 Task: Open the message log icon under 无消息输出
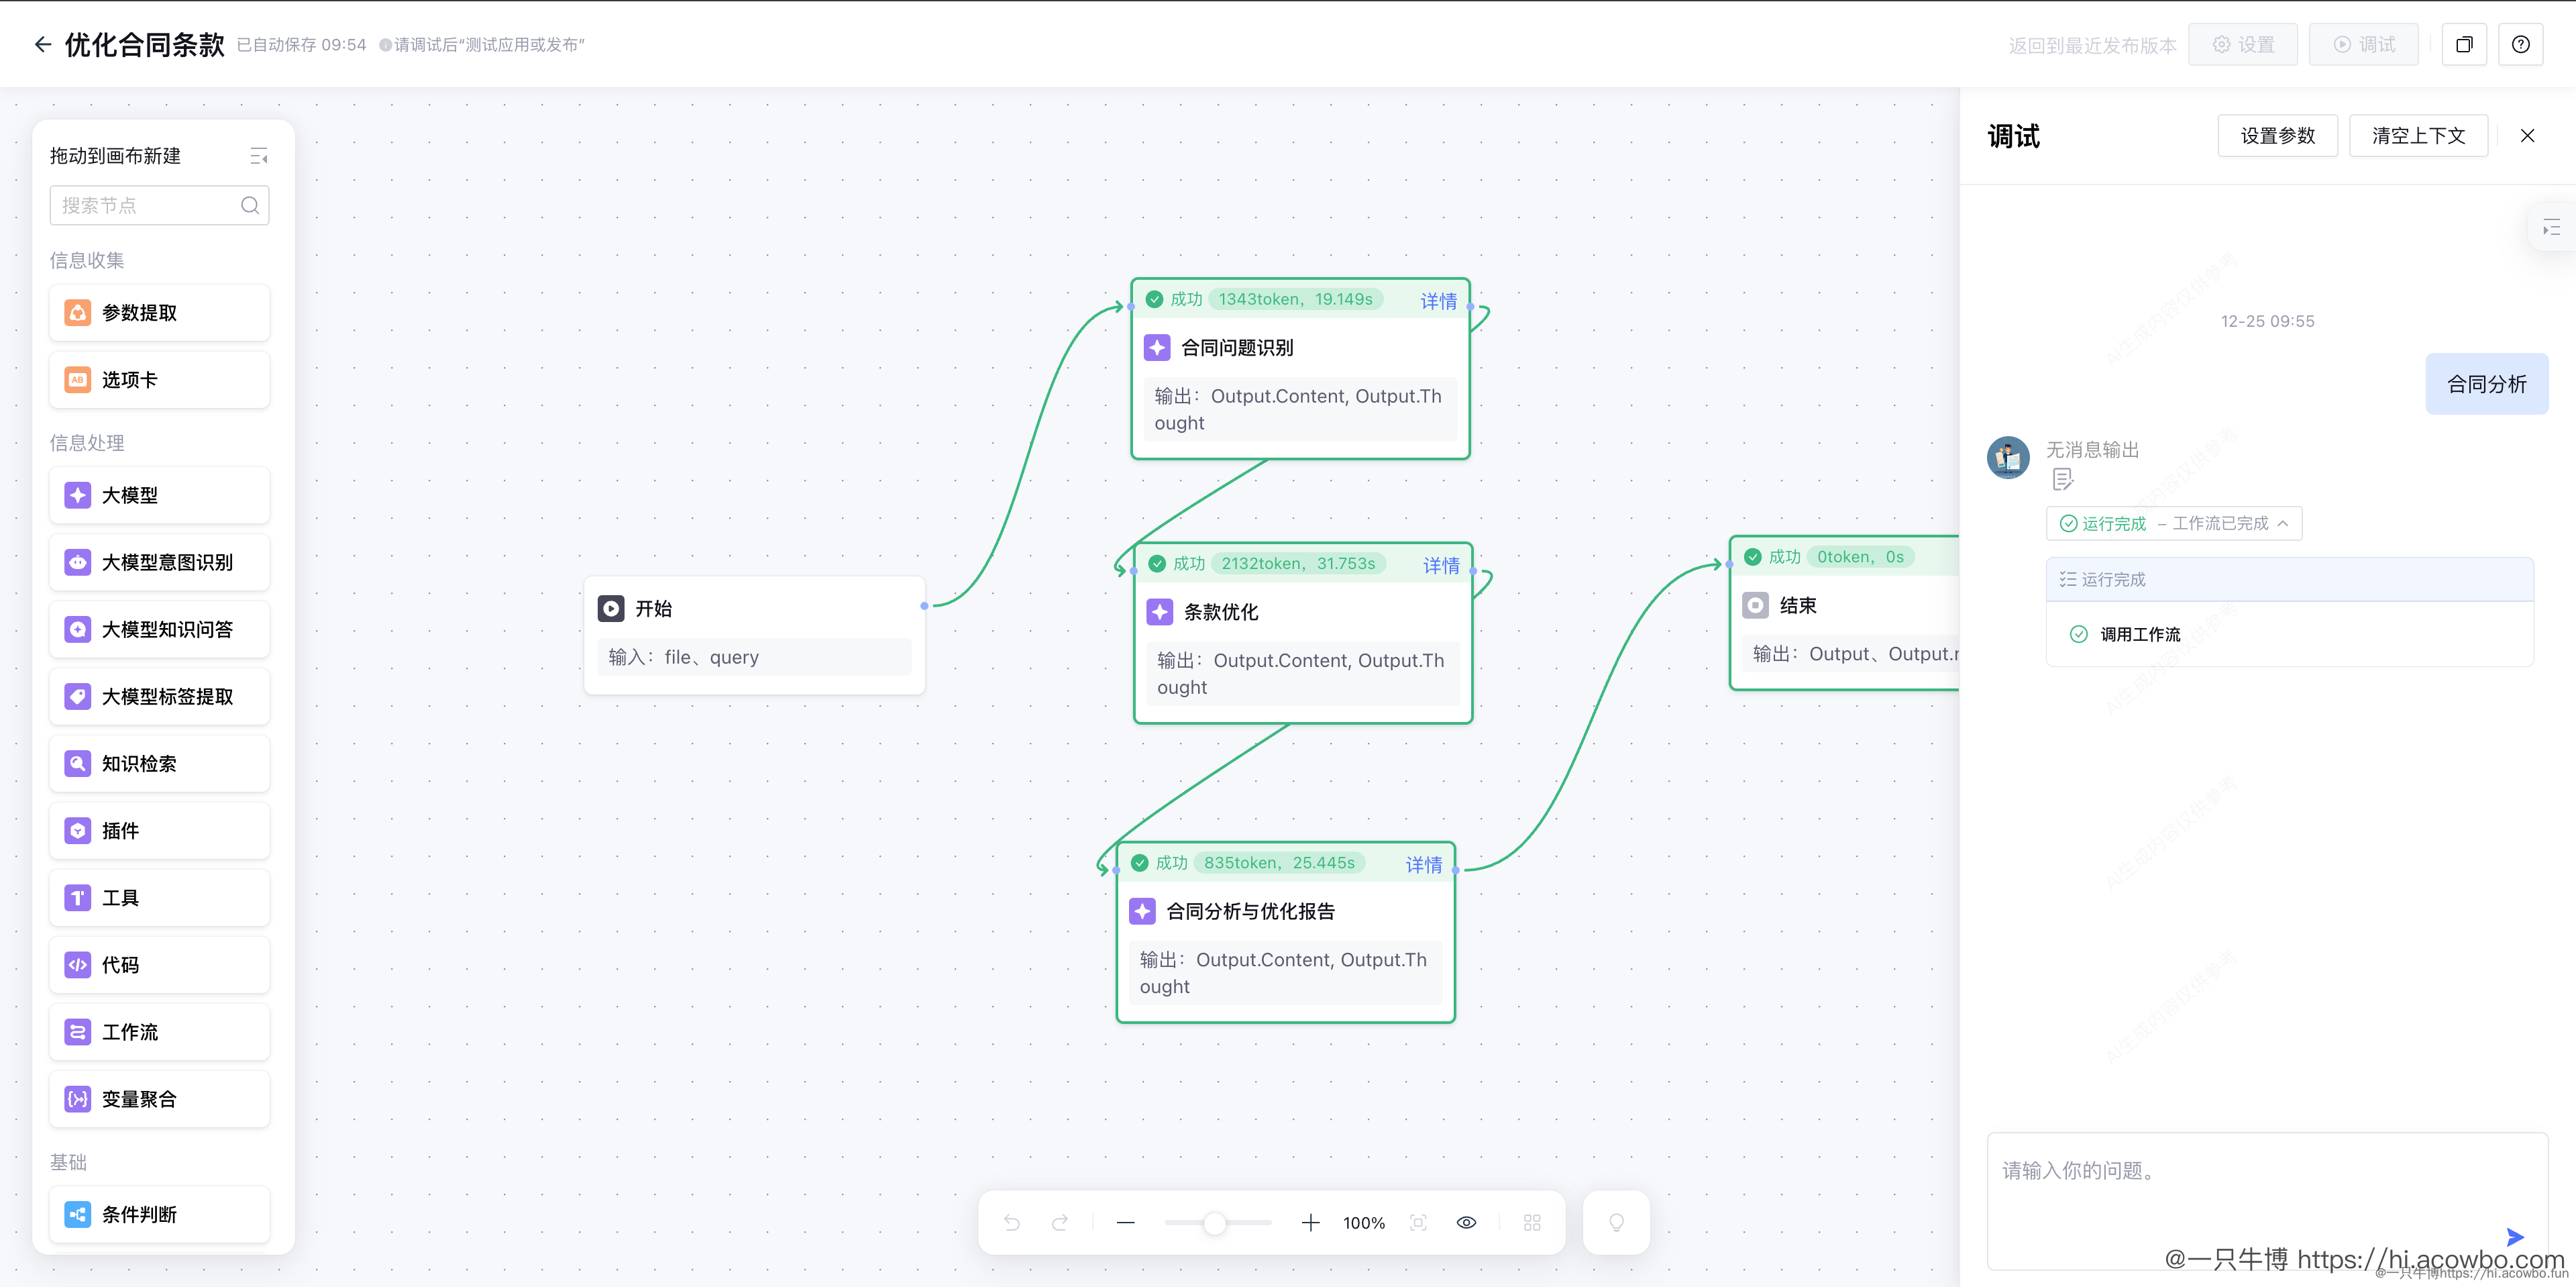[2062, 480]
